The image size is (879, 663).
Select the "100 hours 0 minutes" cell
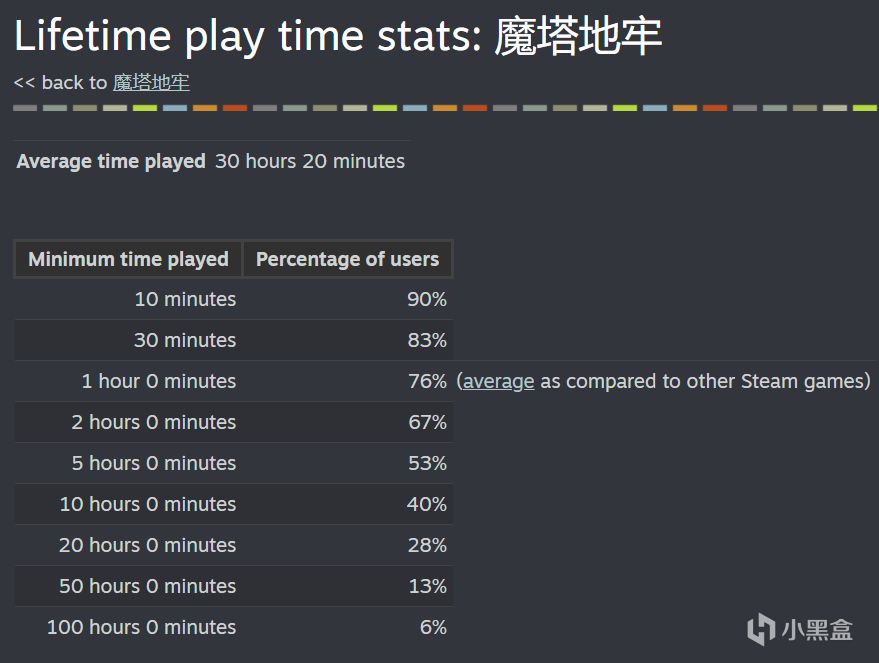[x=142, y=627]
